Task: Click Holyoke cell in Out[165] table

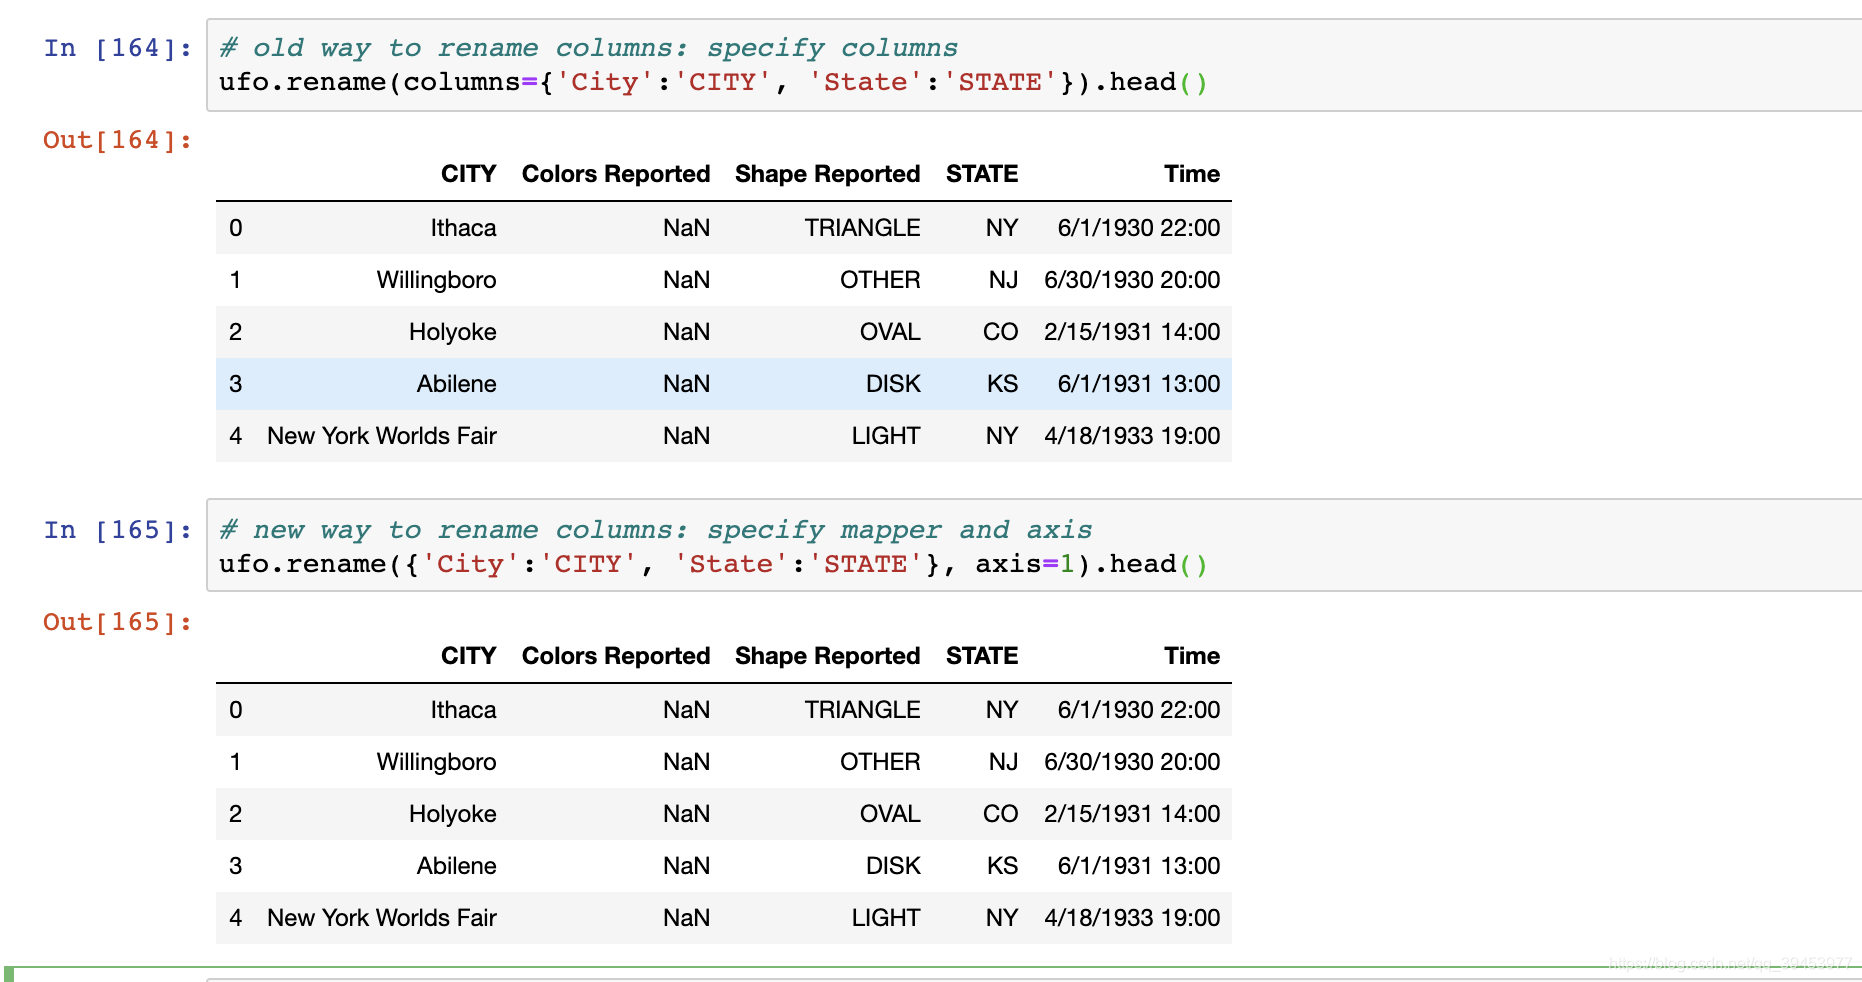Action: pos(453,814)
